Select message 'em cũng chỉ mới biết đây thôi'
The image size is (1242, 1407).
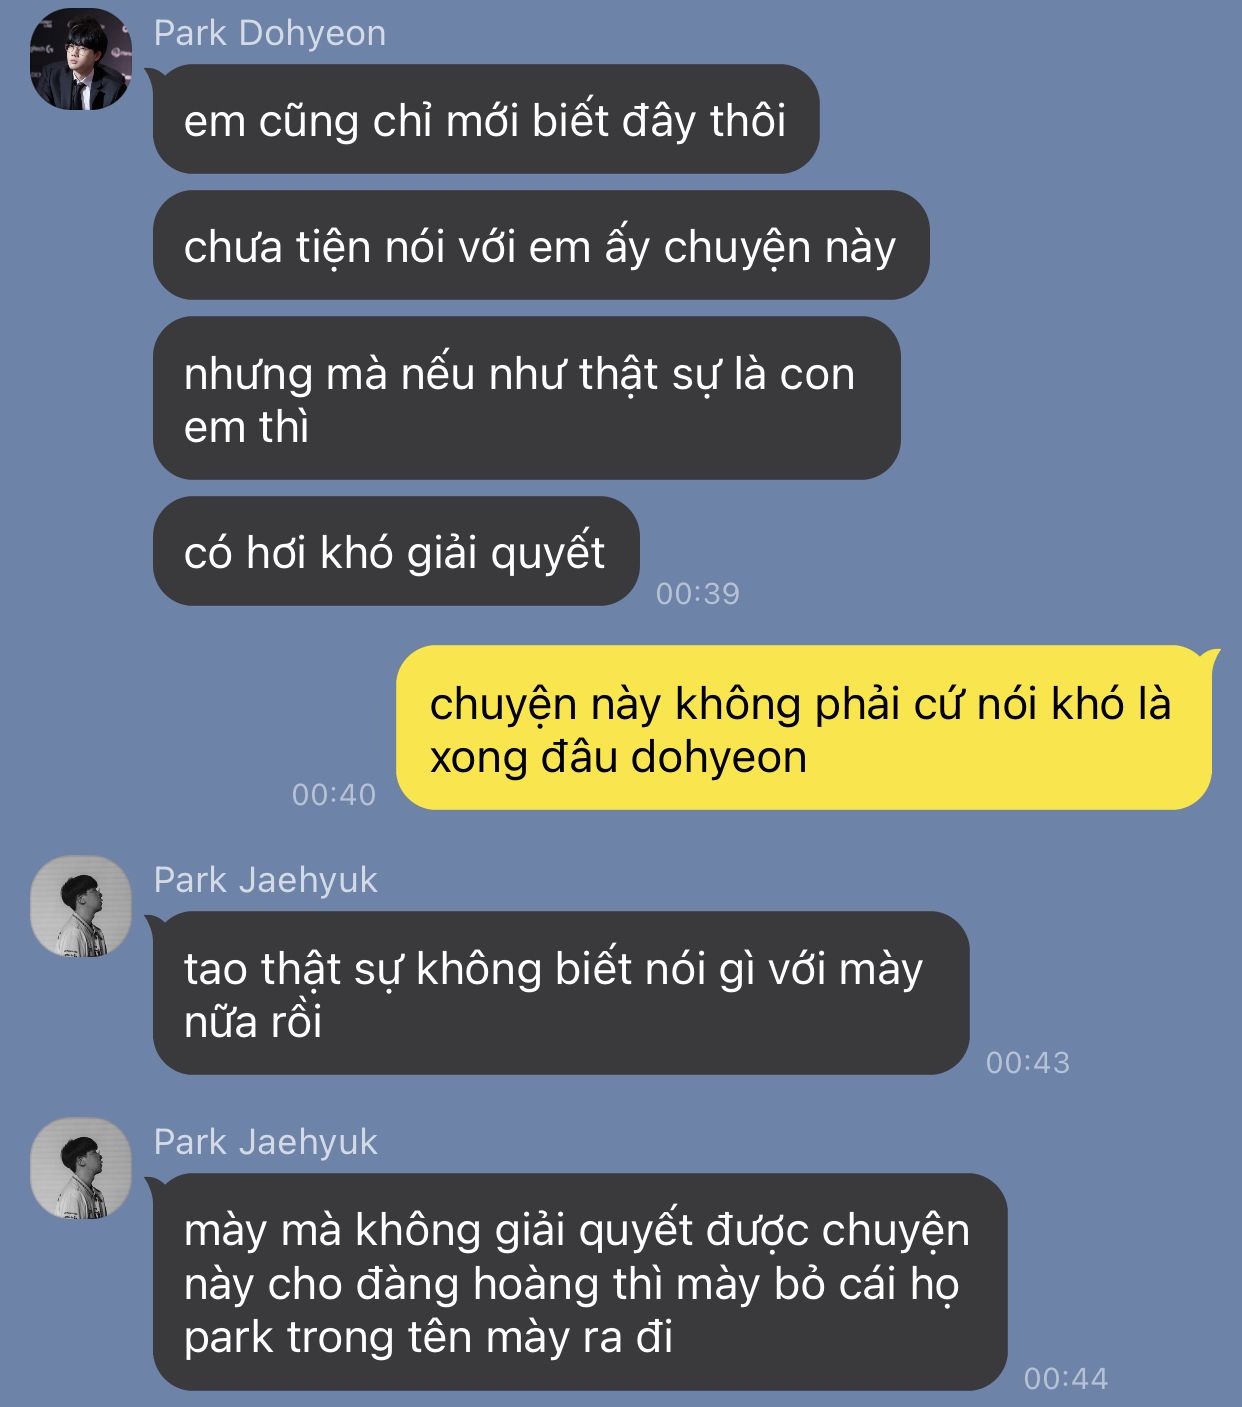486,119
